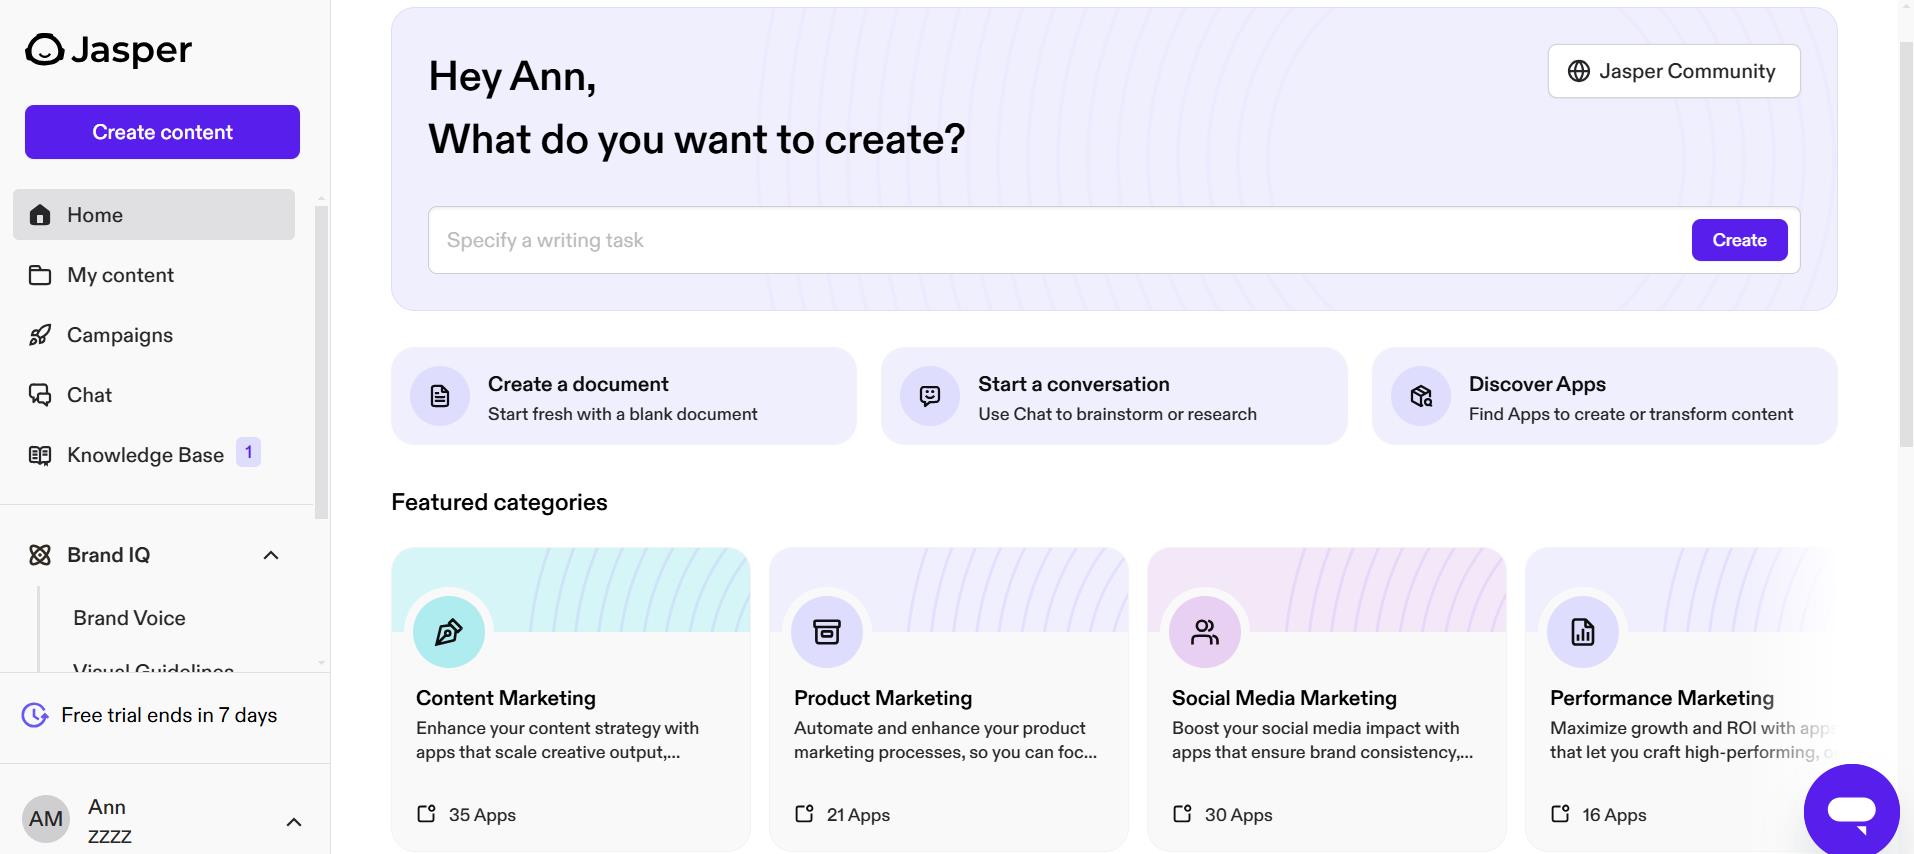
Task: Open the Social Media Marketing category card
Action: [1327, 699]
